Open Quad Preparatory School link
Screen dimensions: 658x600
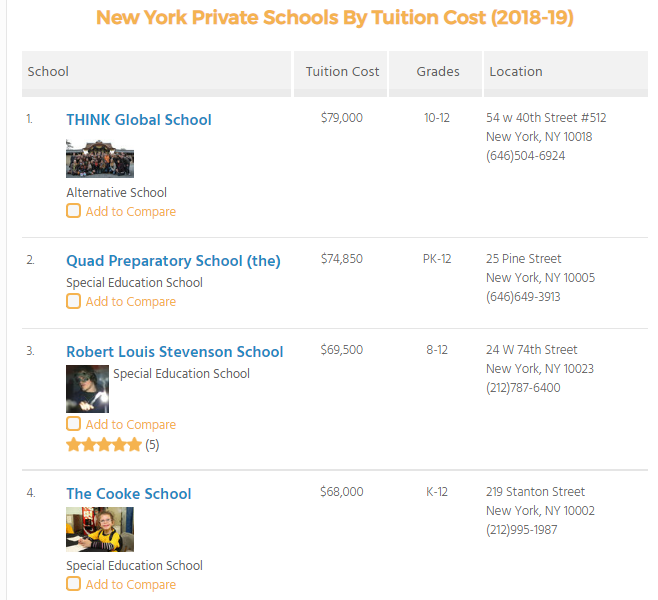click(x=173, y=261)
